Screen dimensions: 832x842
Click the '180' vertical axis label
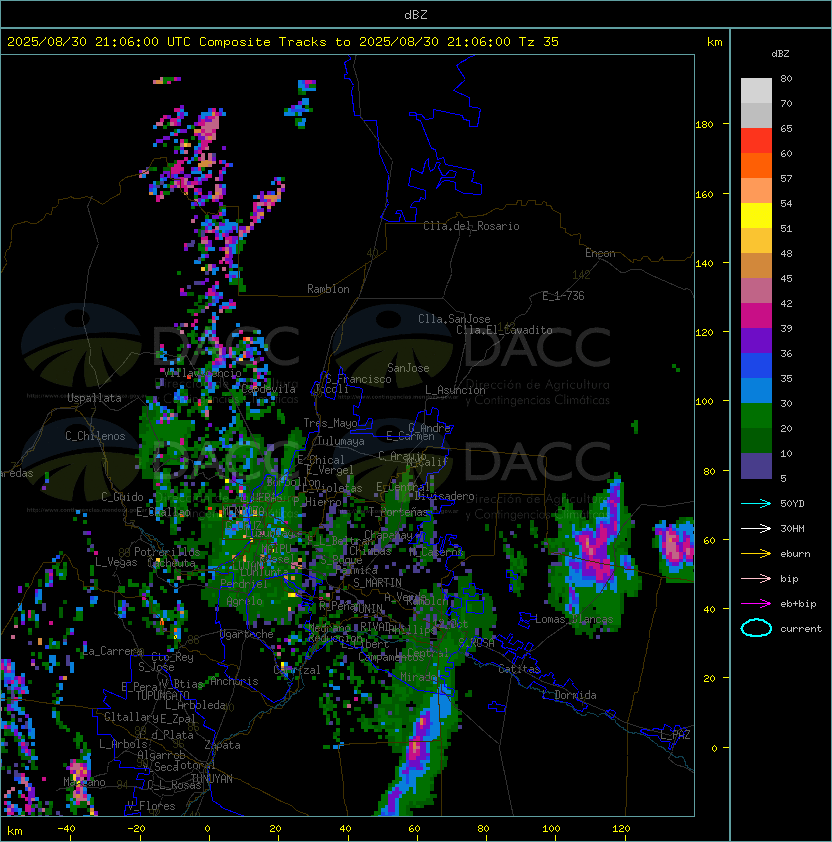click(704, 125)
